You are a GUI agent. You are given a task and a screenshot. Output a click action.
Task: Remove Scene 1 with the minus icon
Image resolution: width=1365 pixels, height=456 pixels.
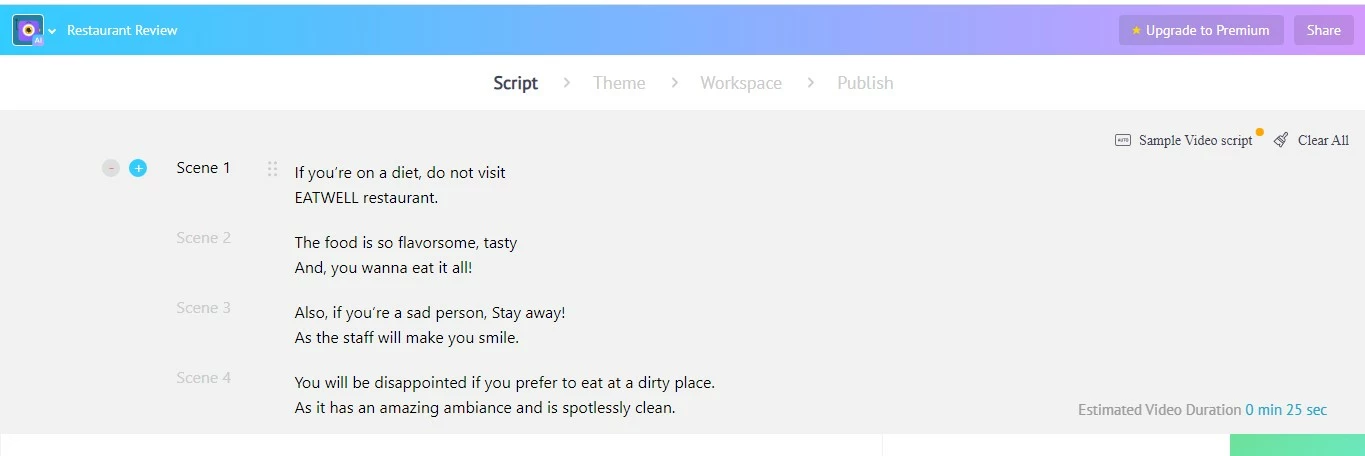(111, 168)
